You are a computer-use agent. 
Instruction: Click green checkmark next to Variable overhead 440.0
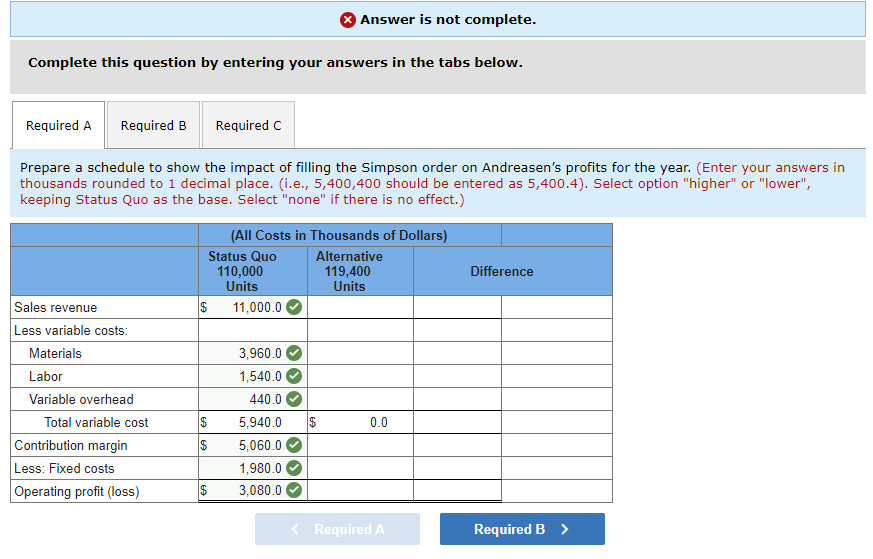294,399
